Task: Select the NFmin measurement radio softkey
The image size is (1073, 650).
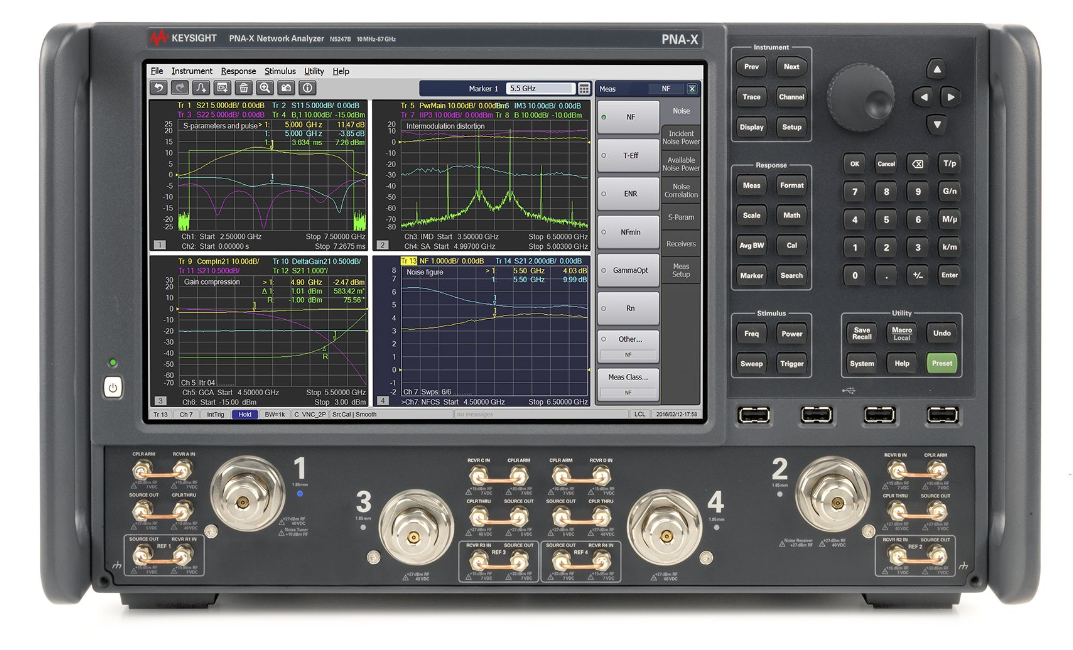Action: 628,232
